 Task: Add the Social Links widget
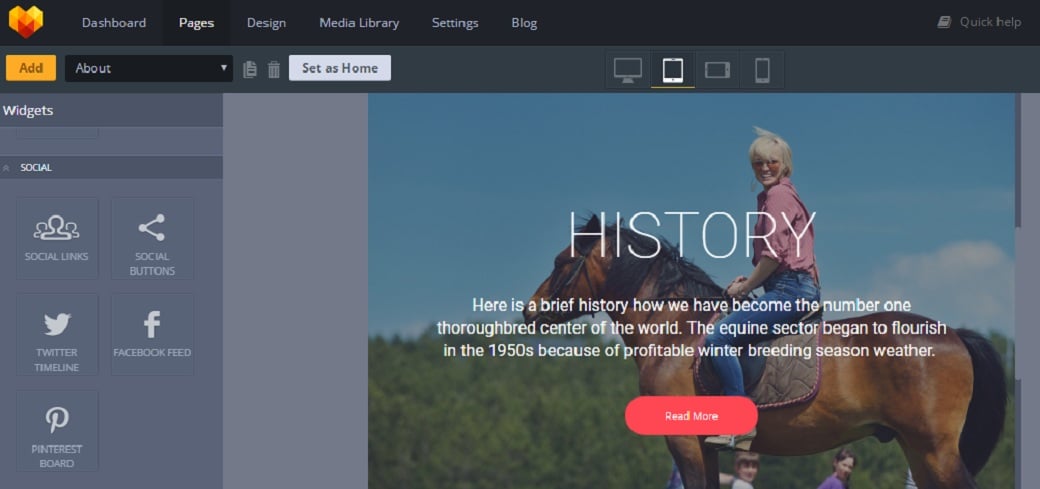(x=57, y=238)
